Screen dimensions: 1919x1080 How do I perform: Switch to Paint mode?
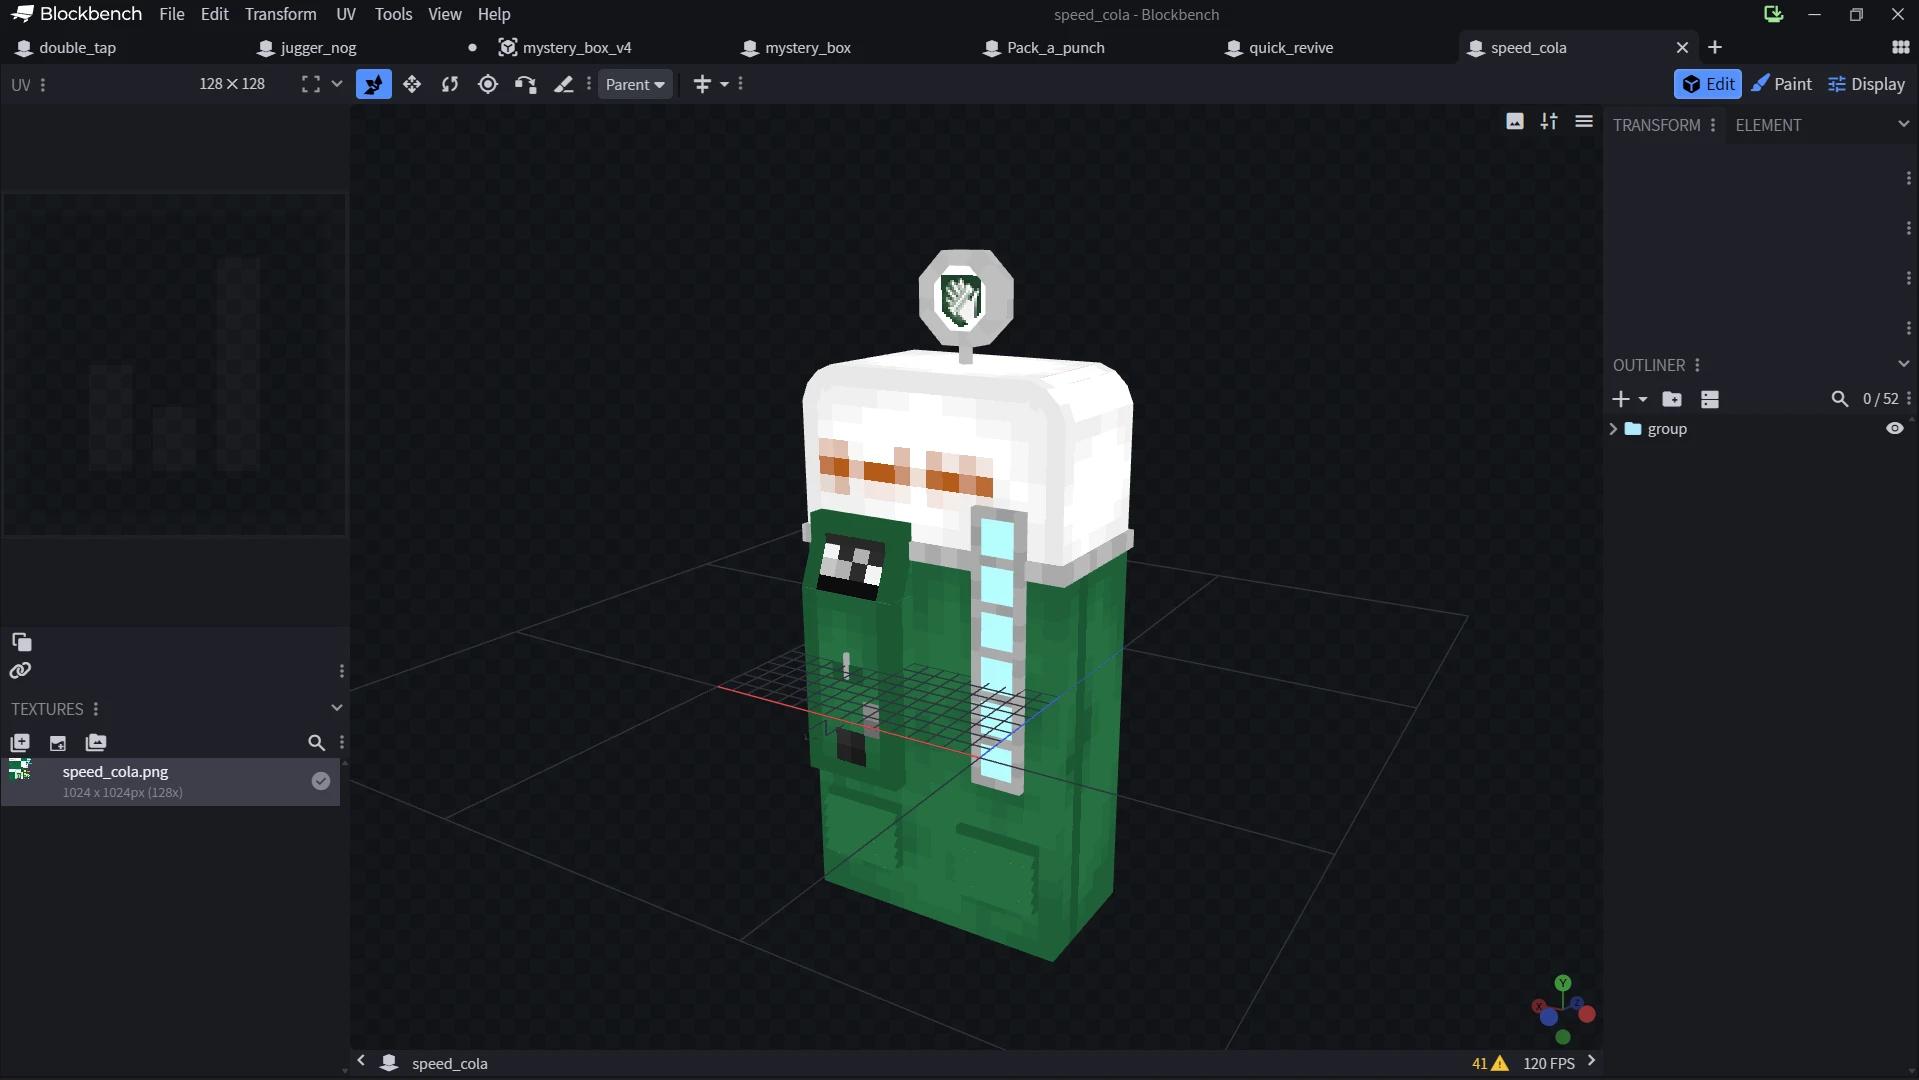[1781, 84]
